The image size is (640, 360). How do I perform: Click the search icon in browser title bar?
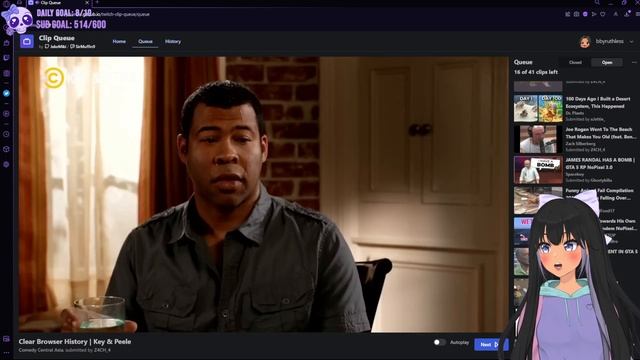pos(597,2)
